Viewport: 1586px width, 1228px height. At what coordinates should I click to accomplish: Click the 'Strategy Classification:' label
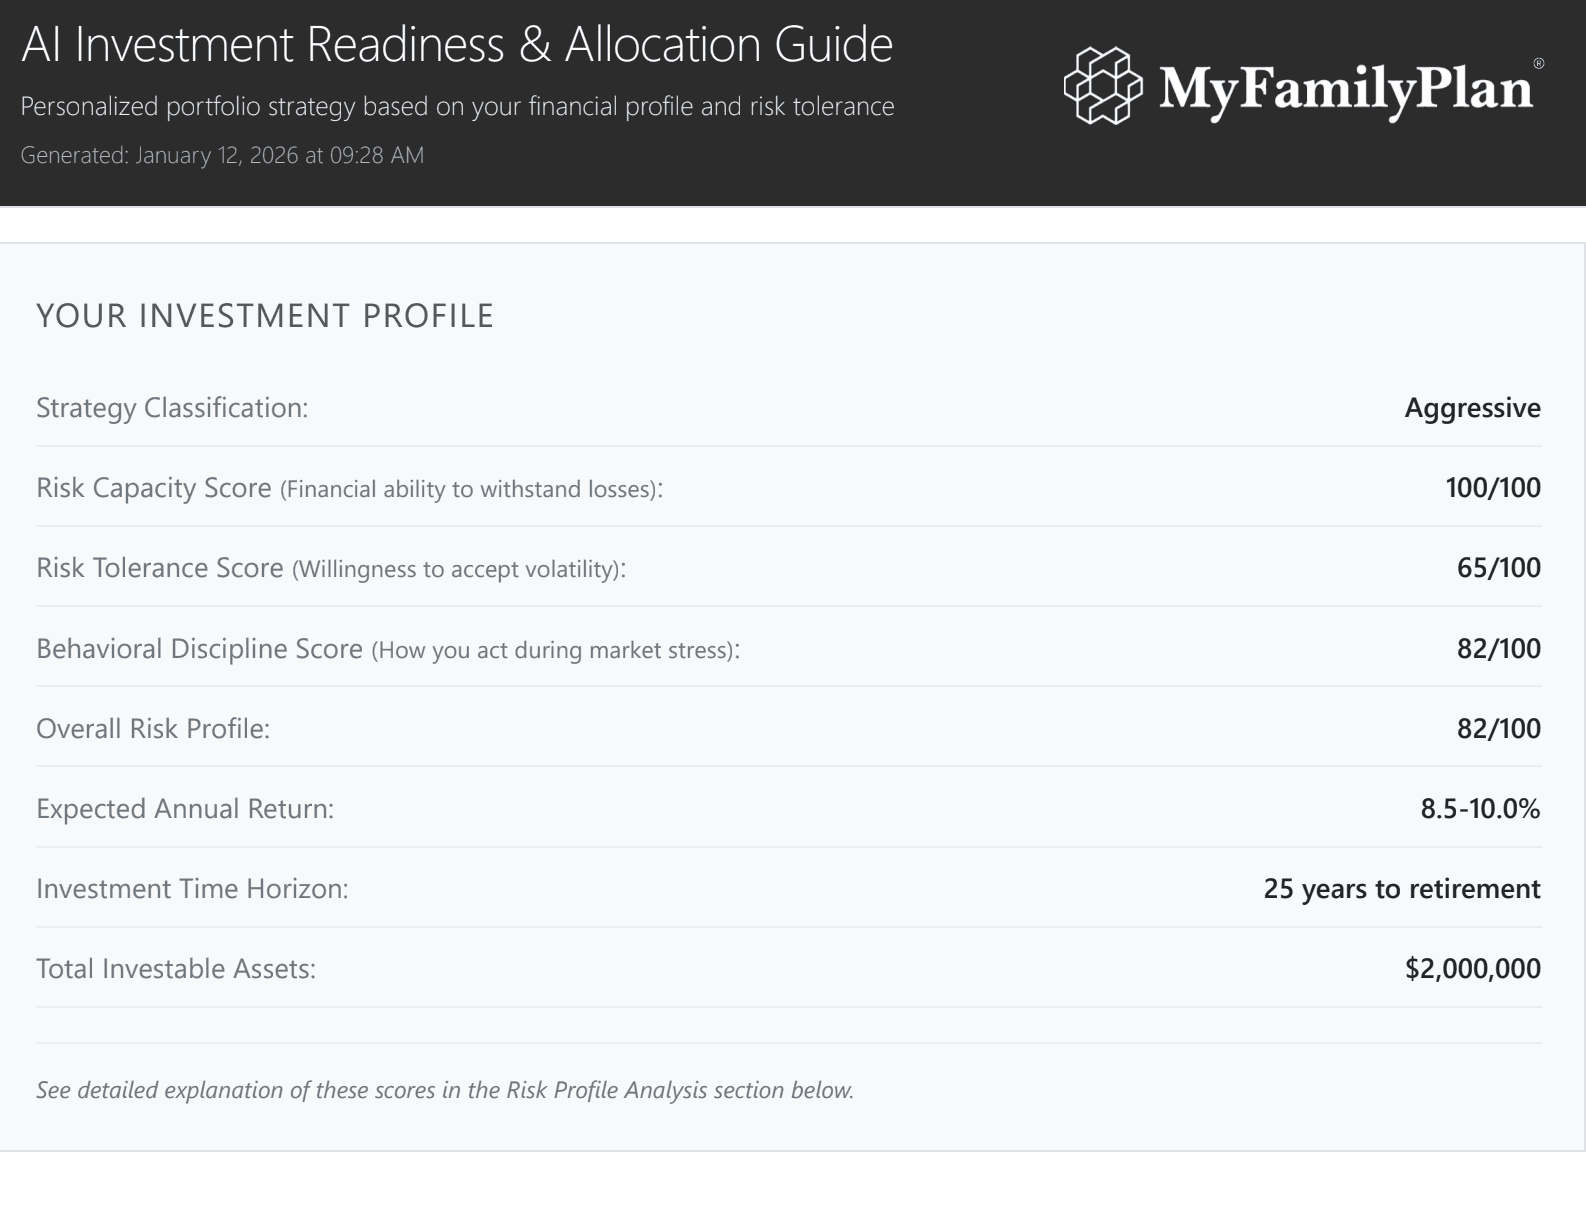click(172, 408)
